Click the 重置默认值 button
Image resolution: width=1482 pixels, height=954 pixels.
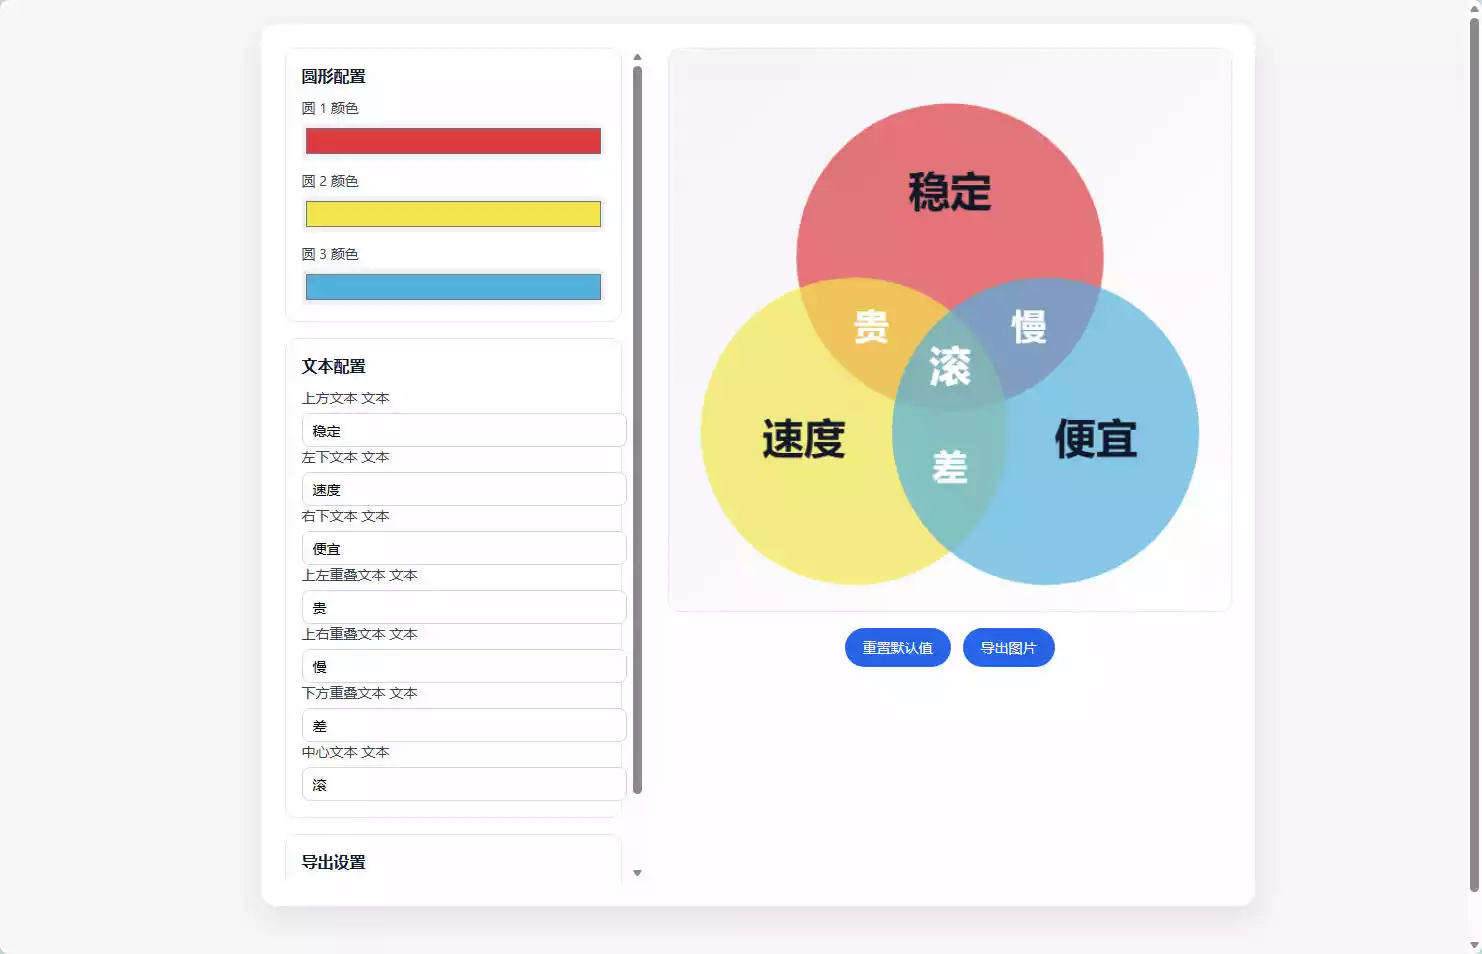pyautogui.click(x=897, y=648)
